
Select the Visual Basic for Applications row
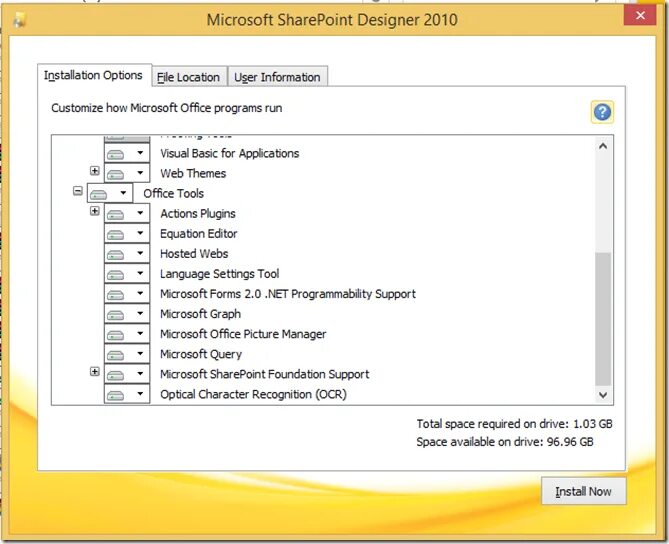[x=230, y=153]
